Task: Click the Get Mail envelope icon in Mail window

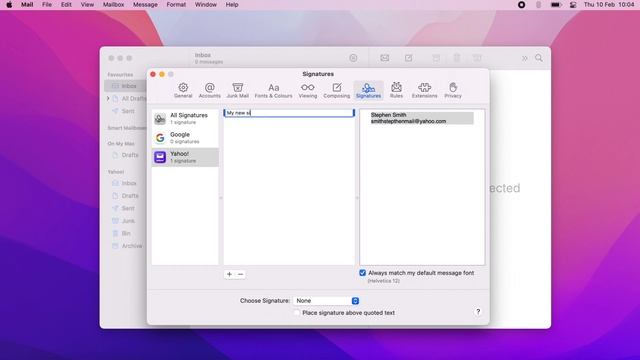Action: (x=384, y=58)
